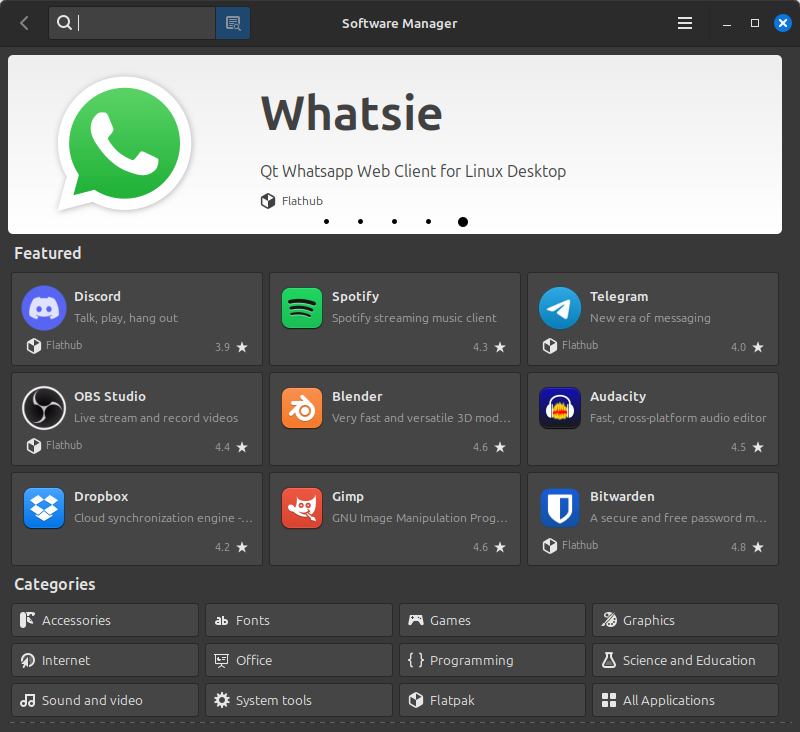Select the third banner slide dot
The width and height of the screenshot is (800, 732).
(394, 221)
